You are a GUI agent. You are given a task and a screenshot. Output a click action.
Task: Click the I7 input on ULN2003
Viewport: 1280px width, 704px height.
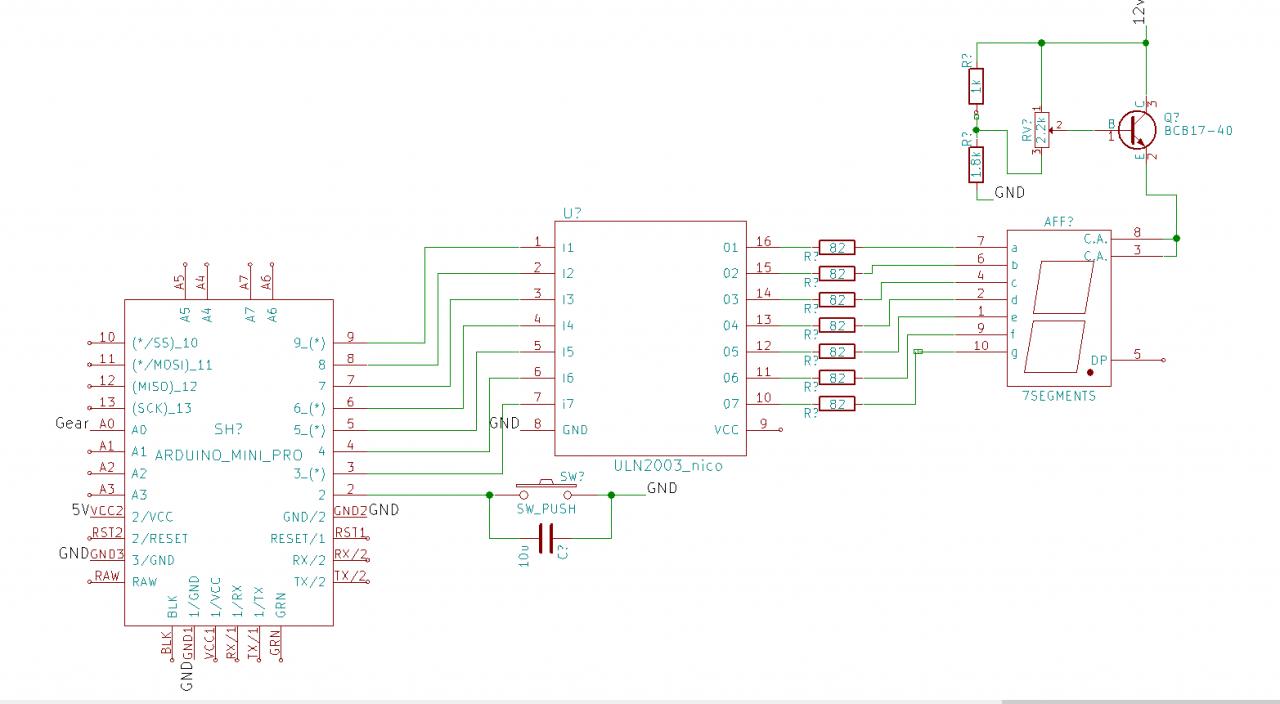(x=568, y=404)
